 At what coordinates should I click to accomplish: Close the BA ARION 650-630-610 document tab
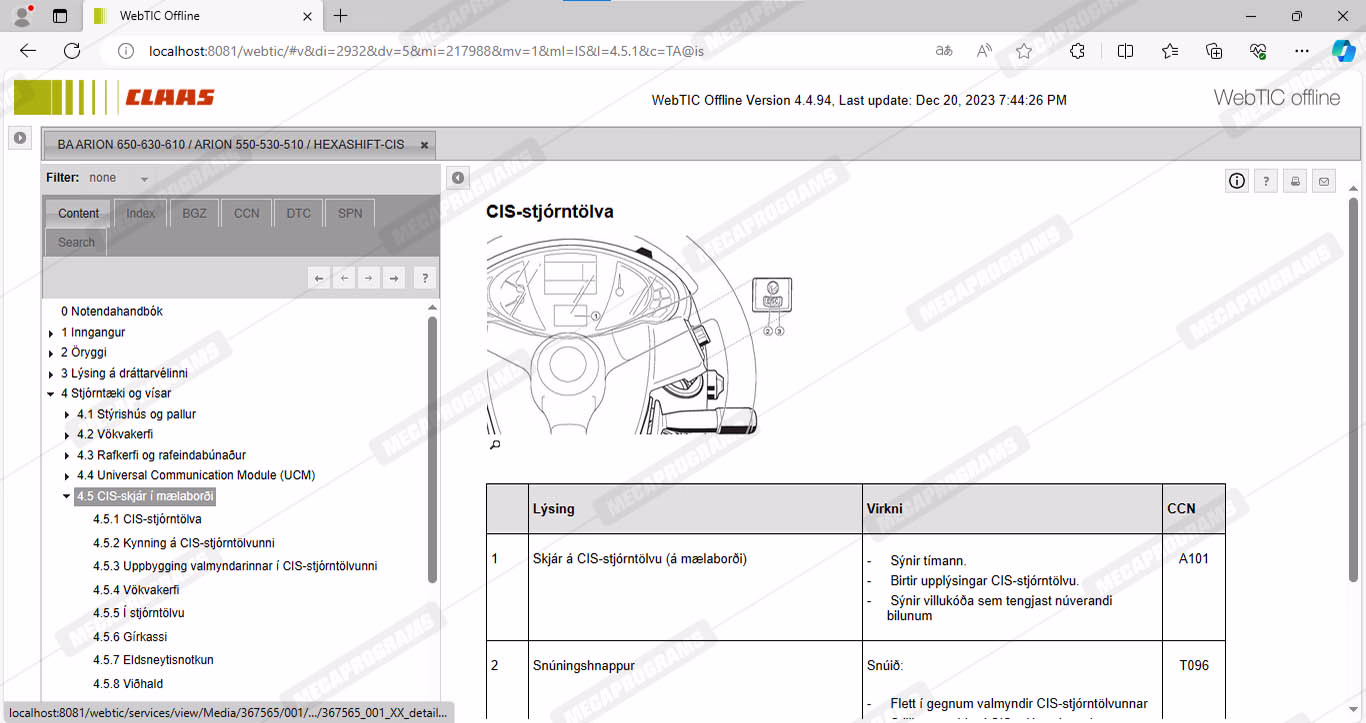(424, 145)
